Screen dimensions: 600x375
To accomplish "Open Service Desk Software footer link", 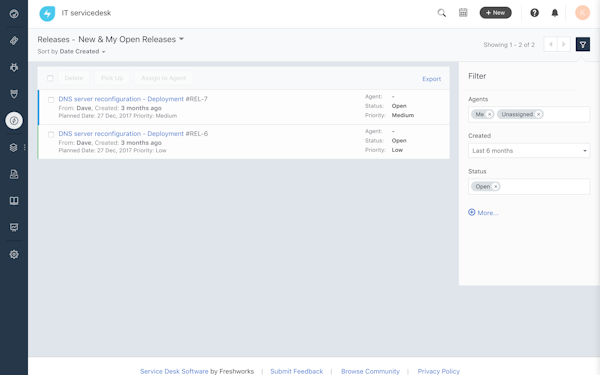I will 174,371.
